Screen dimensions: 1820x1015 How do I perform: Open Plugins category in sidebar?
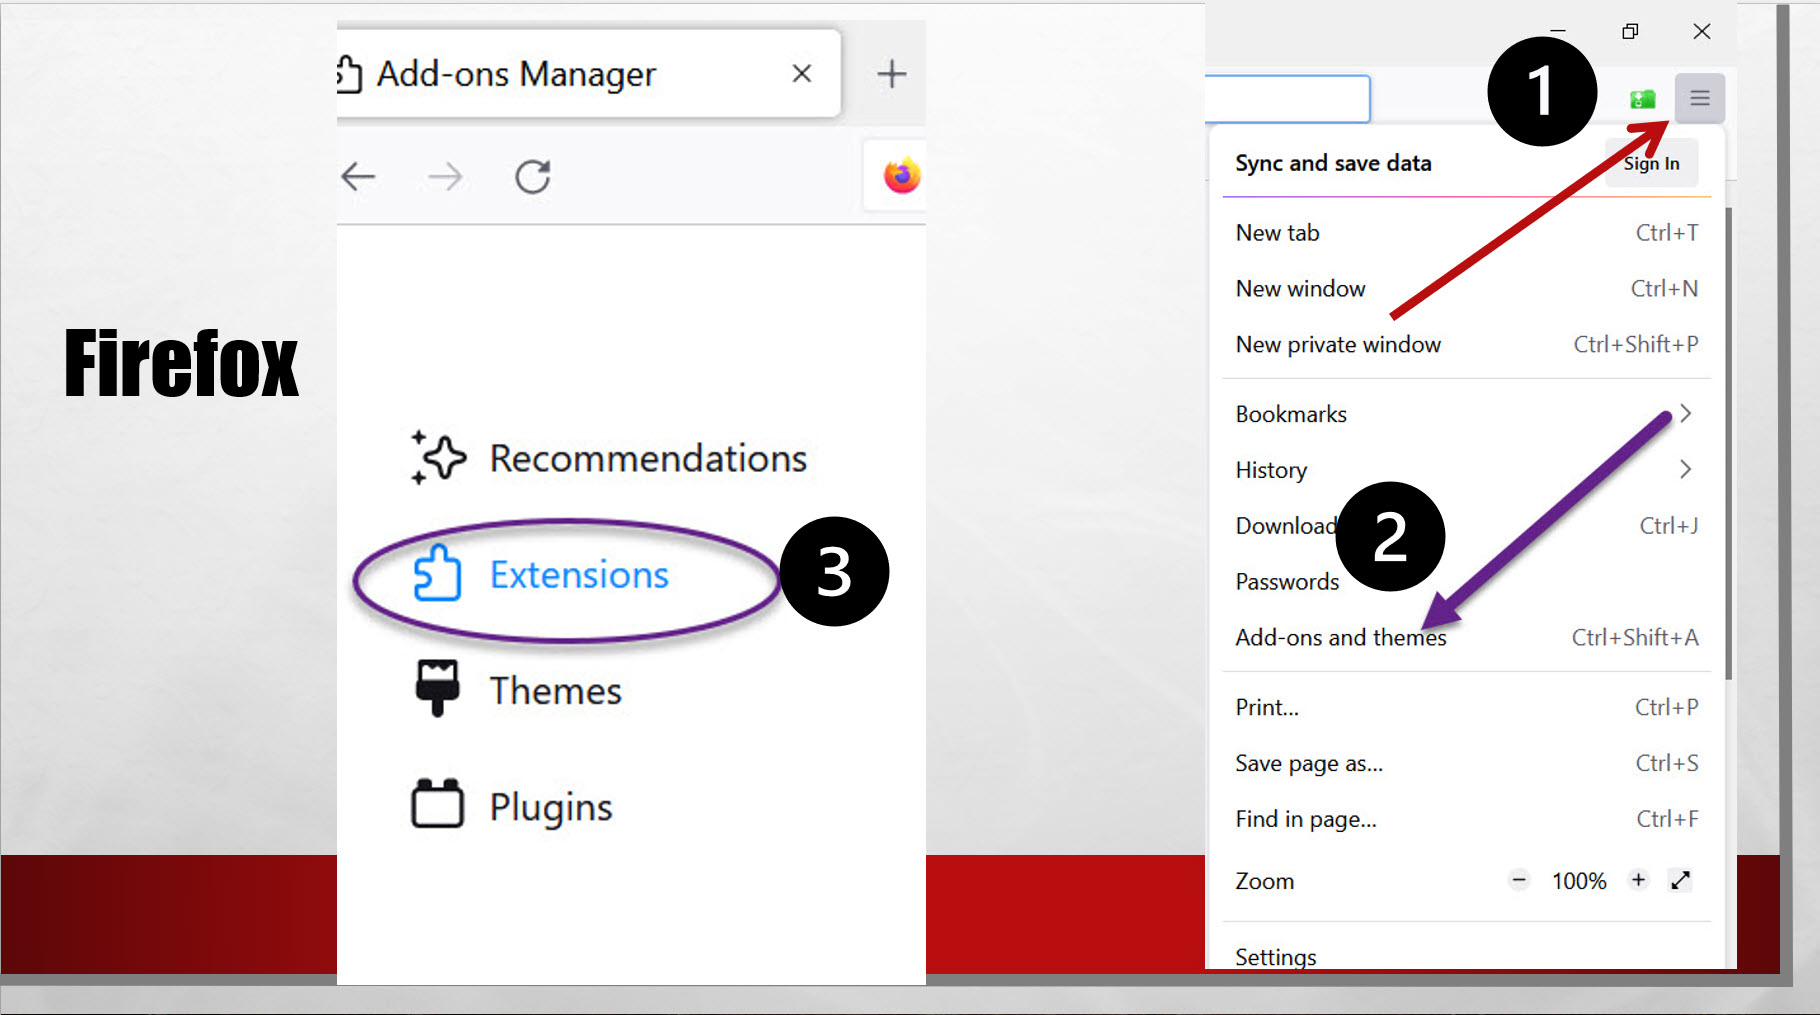tap(550, 807)
